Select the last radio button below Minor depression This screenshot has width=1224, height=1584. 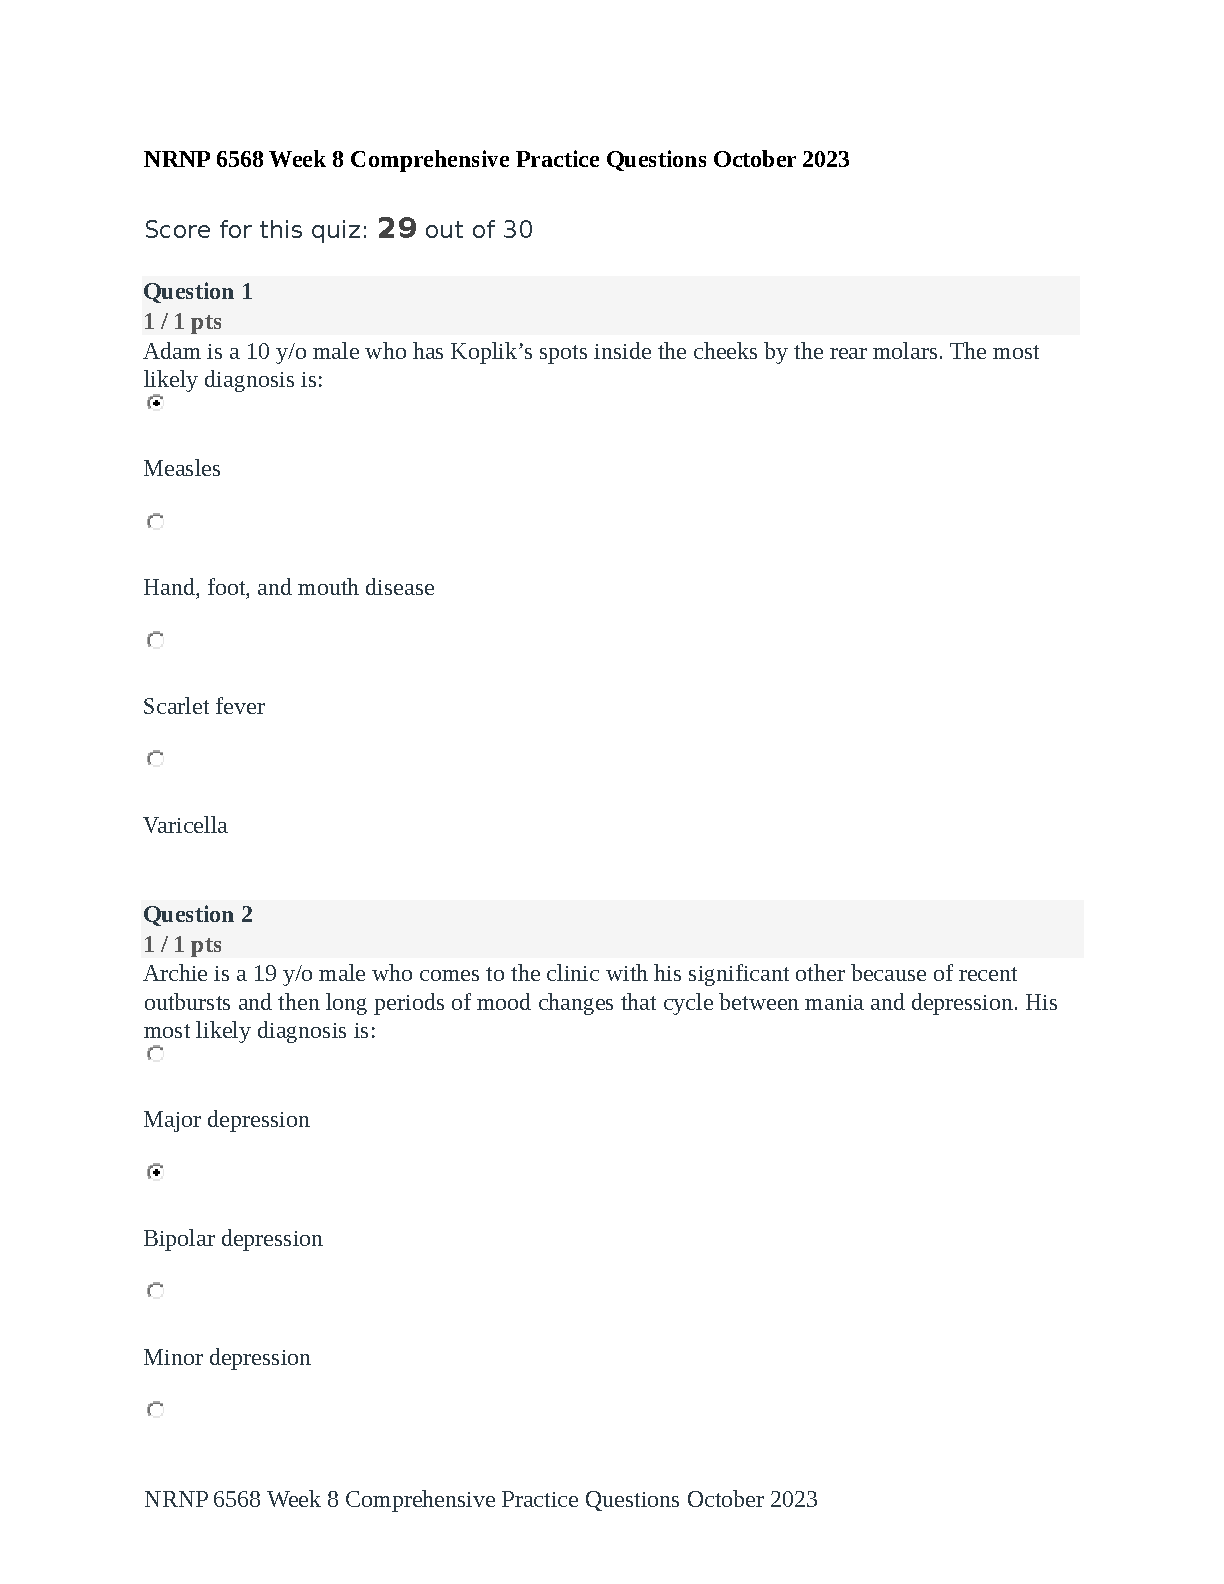[x=155, y=1410]
